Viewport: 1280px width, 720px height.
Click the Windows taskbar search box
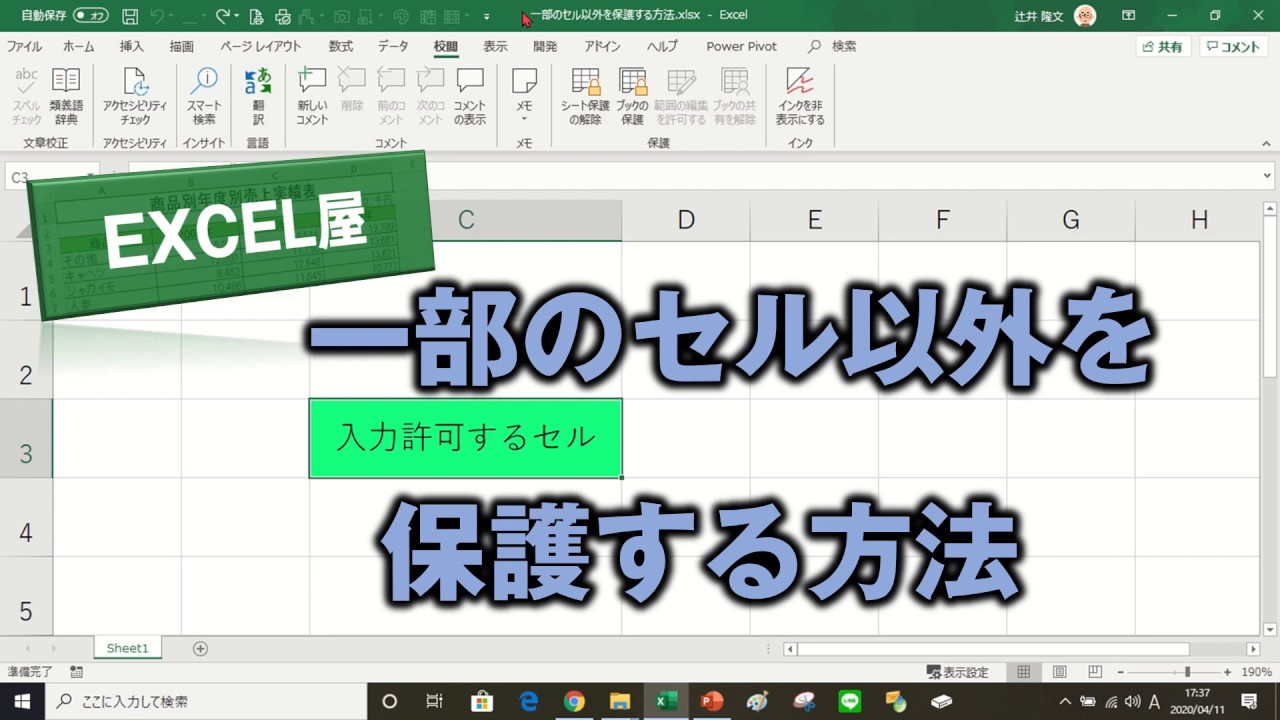pyautogui.click(x=207, y=701)
